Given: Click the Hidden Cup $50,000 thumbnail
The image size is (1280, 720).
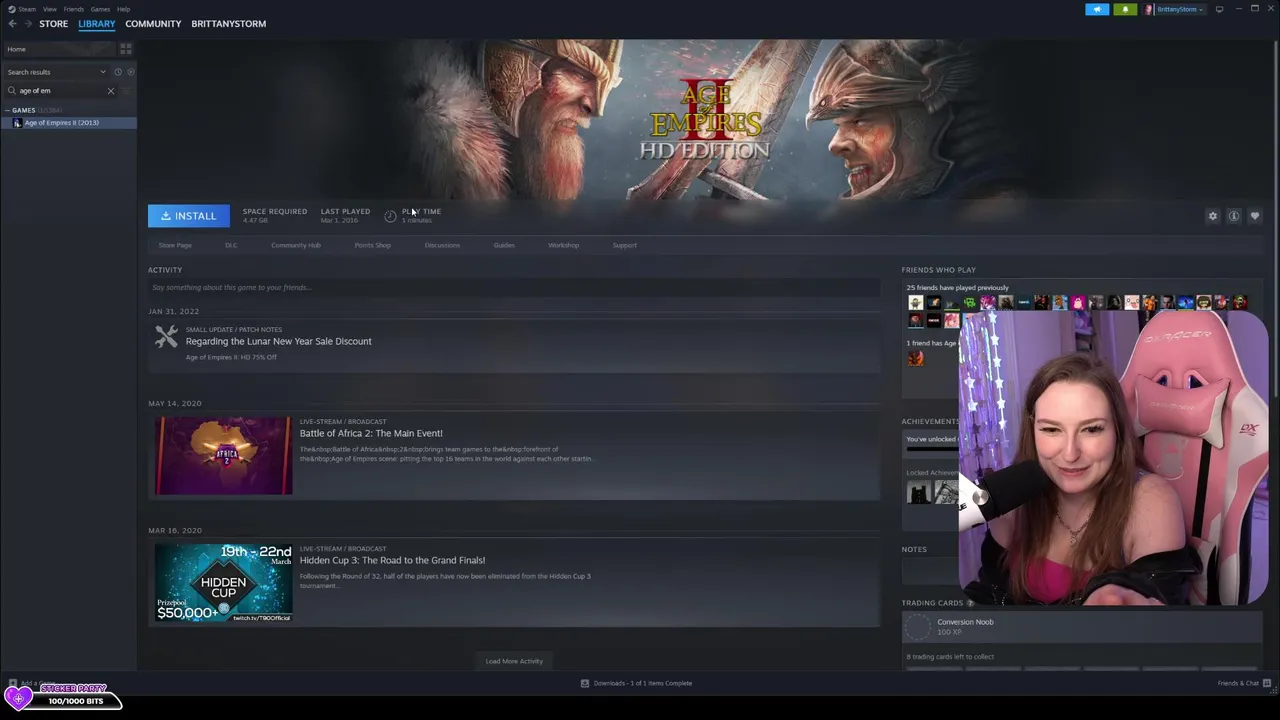Looking at the screenshot, I should click(224, 583).
